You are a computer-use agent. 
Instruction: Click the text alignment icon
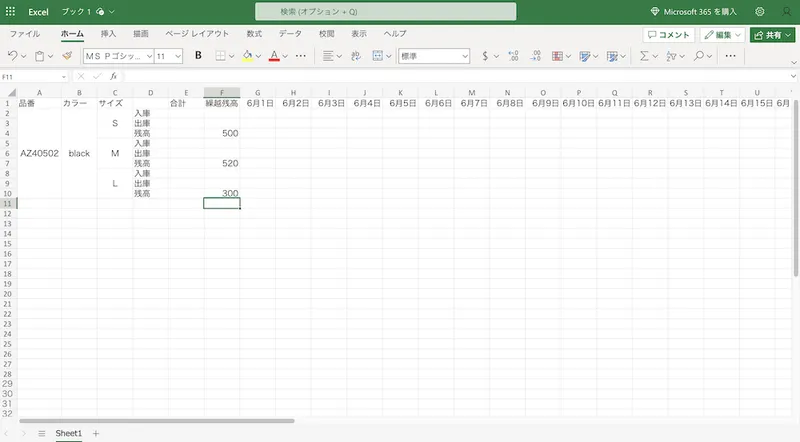(x=328, y=56)
